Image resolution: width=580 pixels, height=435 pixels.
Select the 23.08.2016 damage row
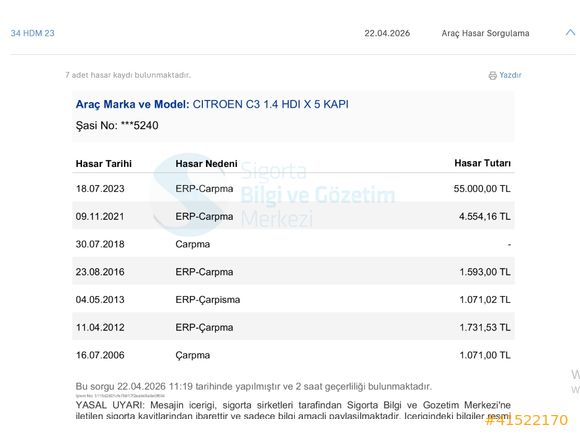(293, 272)
